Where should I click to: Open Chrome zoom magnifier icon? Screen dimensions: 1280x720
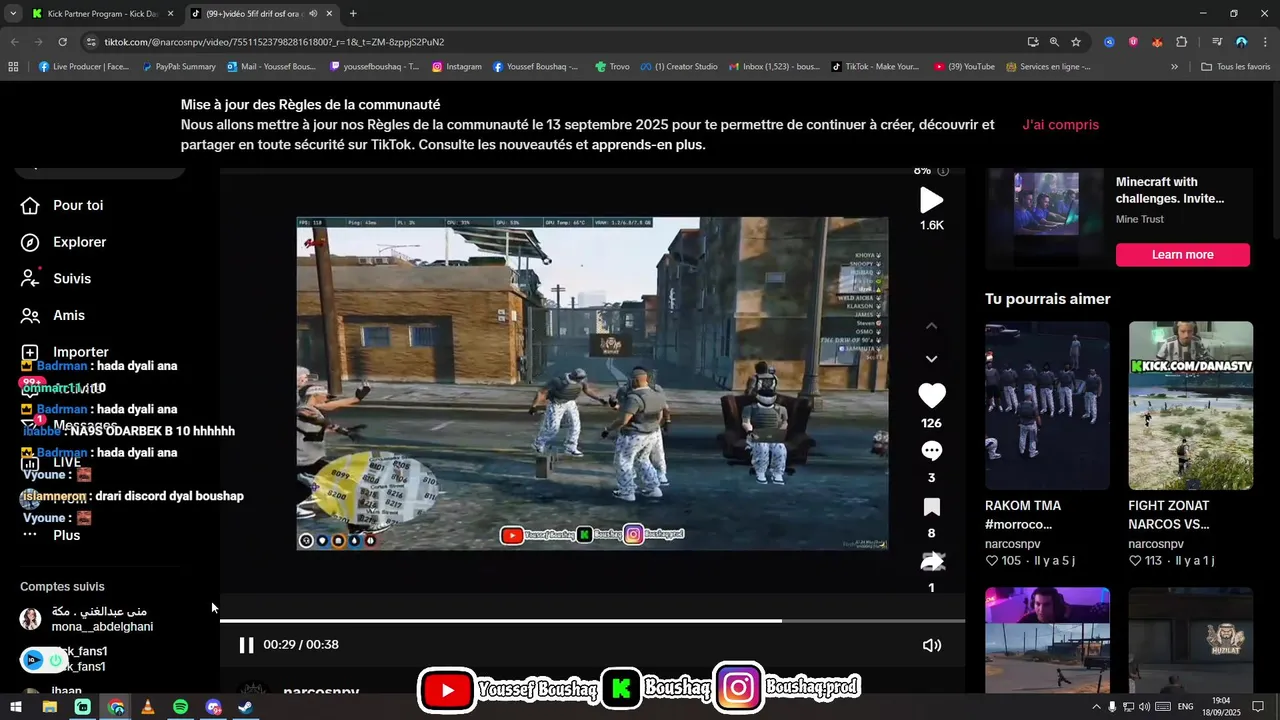click(x=1054, y=42)
